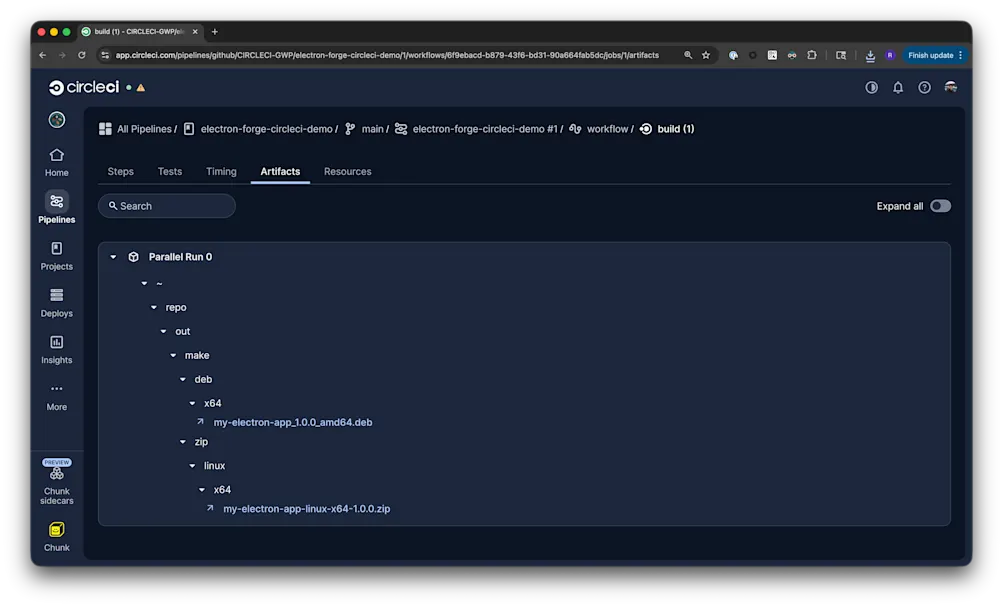The height and width of the screenshot is (607, 1003).
Task: Download my-electron-app-linux-x64-1.0.0.zip artifact
Action: [306, 509]
